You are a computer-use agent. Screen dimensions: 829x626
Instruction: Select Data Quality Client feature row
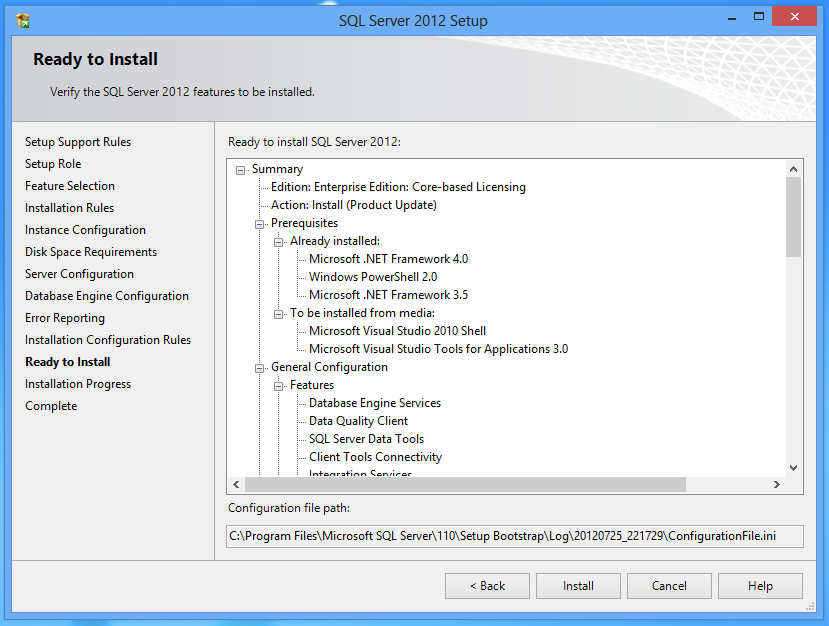pyautogui.click(x=358, y=421)
